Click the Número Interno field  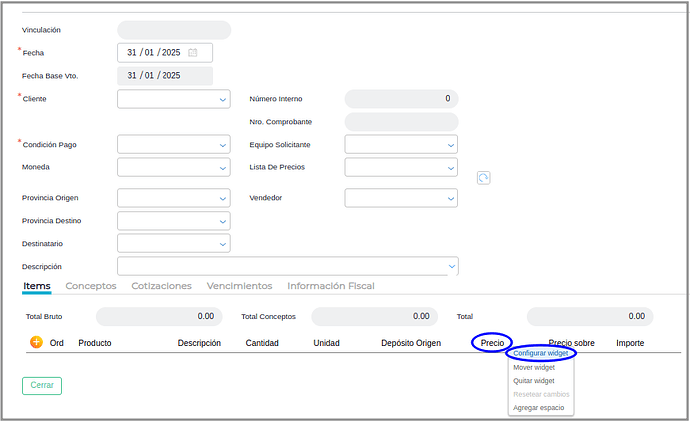point(401,99)
